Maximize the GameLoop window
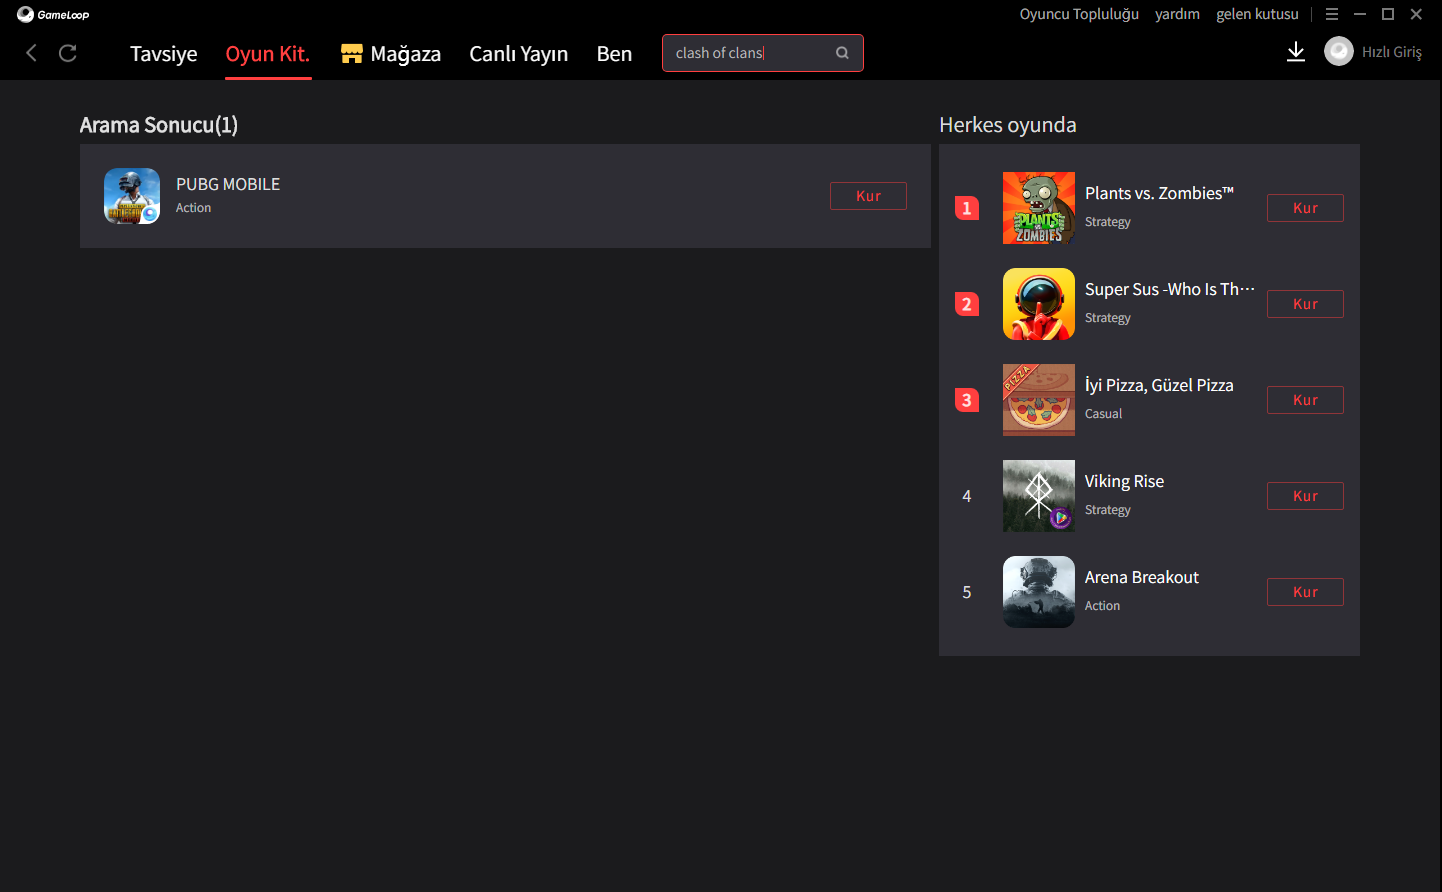Image resolution: width=1442 pixels, height=892 pixels. (1388, 14)
